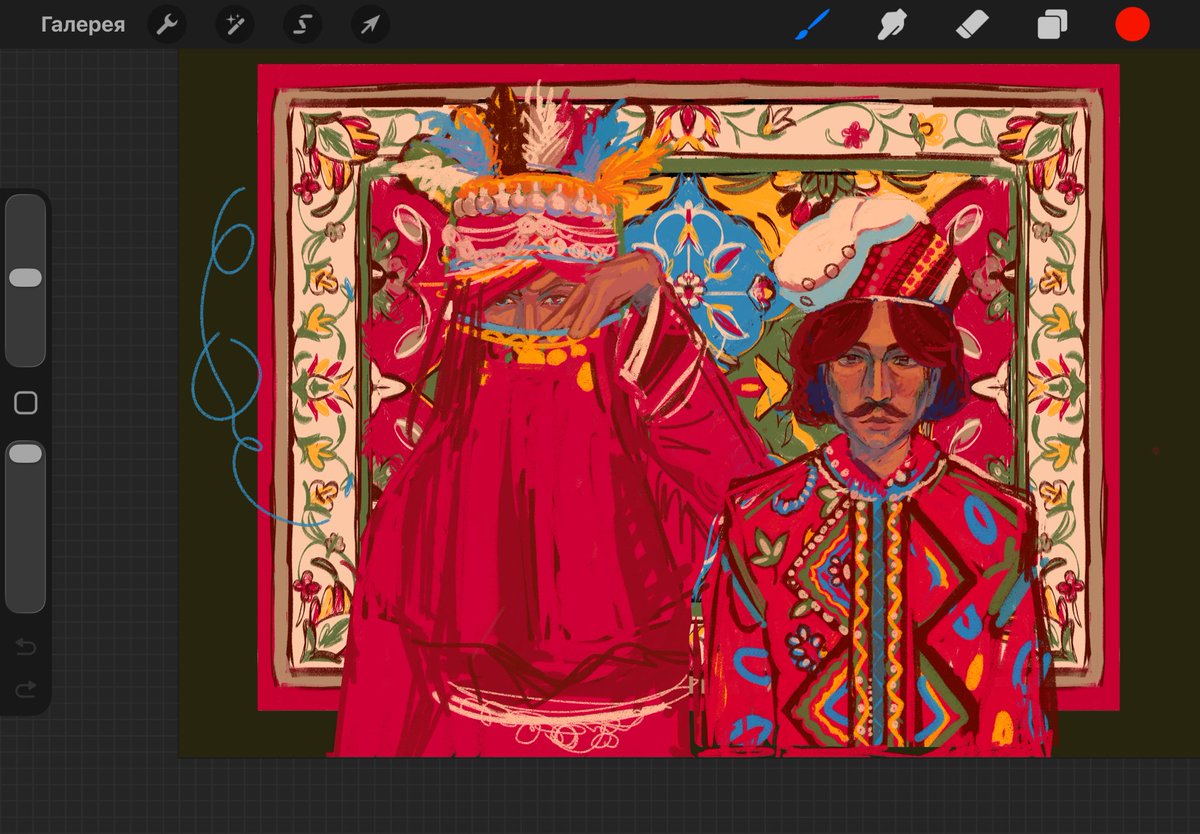The height and width of the screenshot is (834, 1200).
Task: Select the Eraser tool
Action: (x=971, y=24)
